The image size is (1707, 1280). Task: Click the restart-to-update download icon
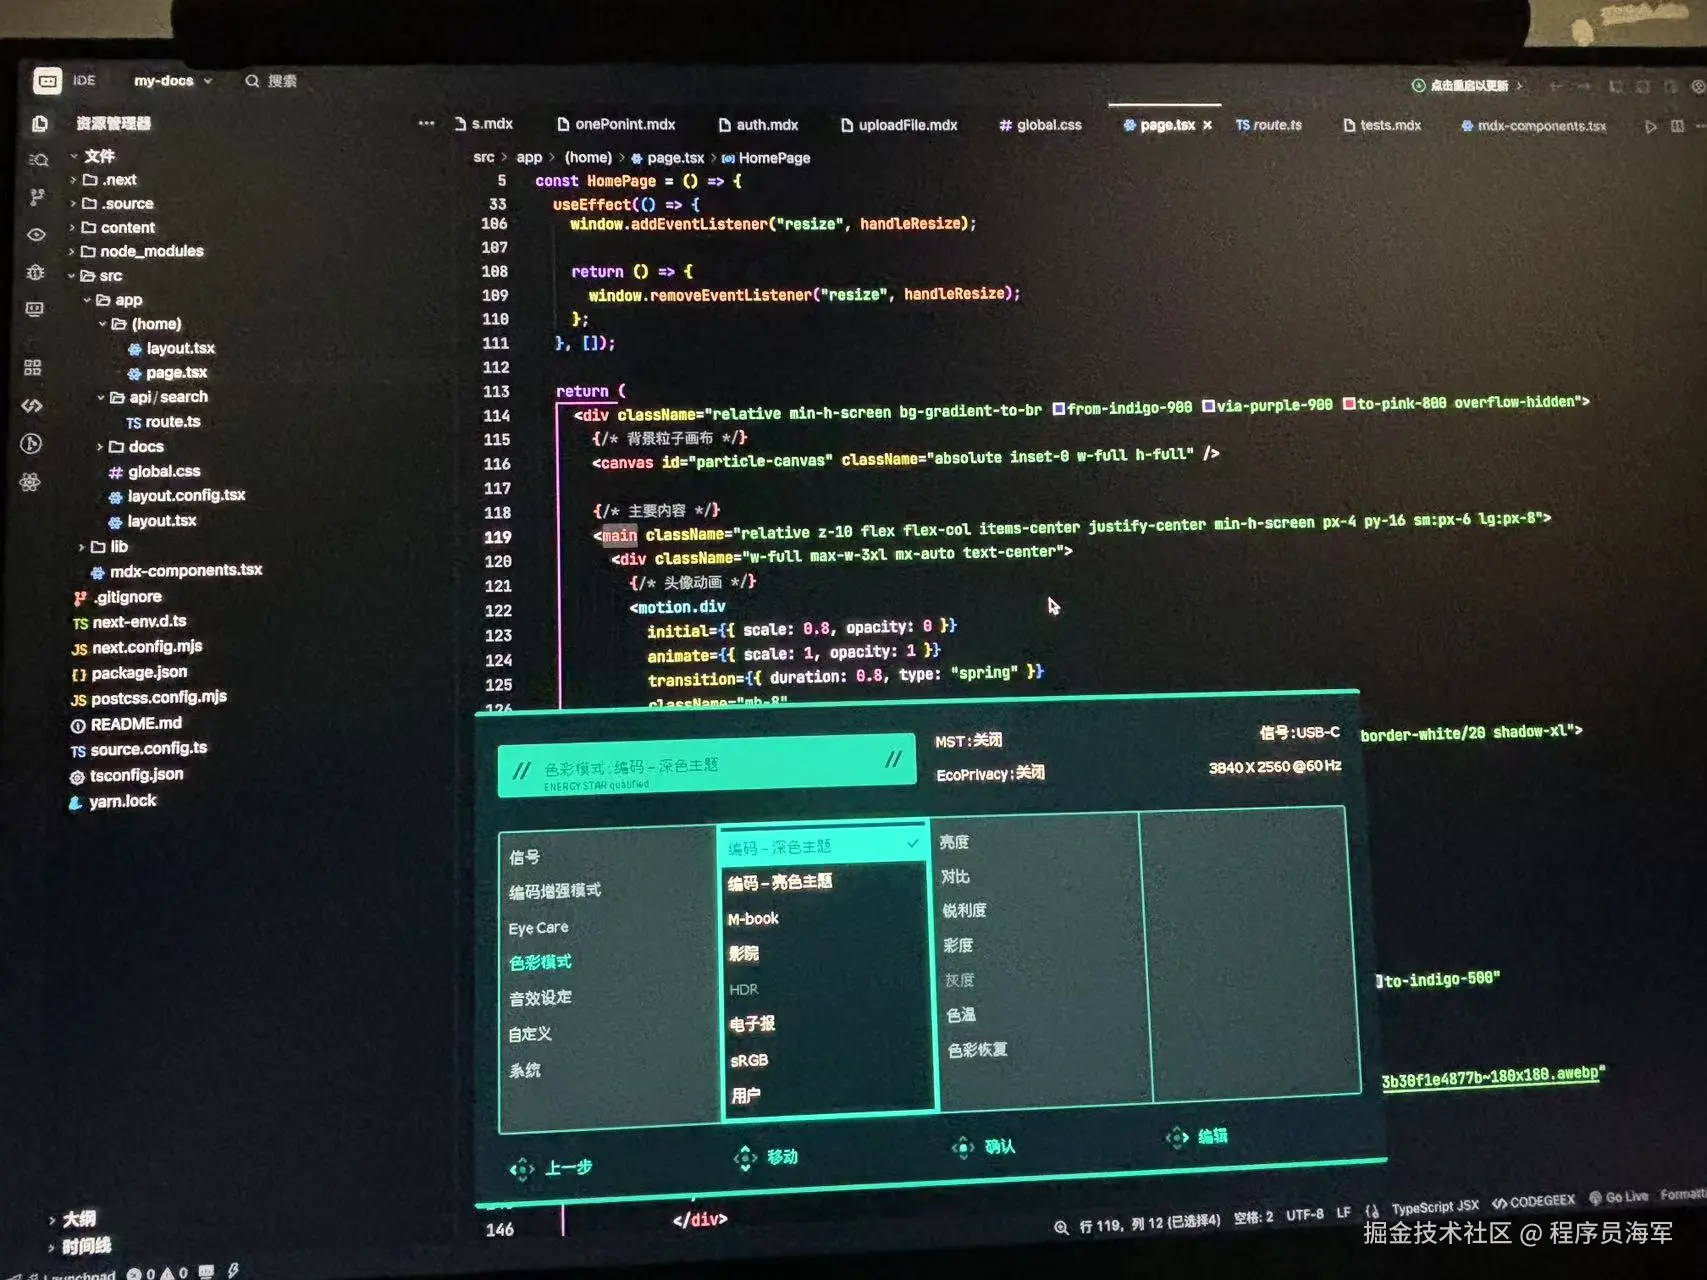1418,86
